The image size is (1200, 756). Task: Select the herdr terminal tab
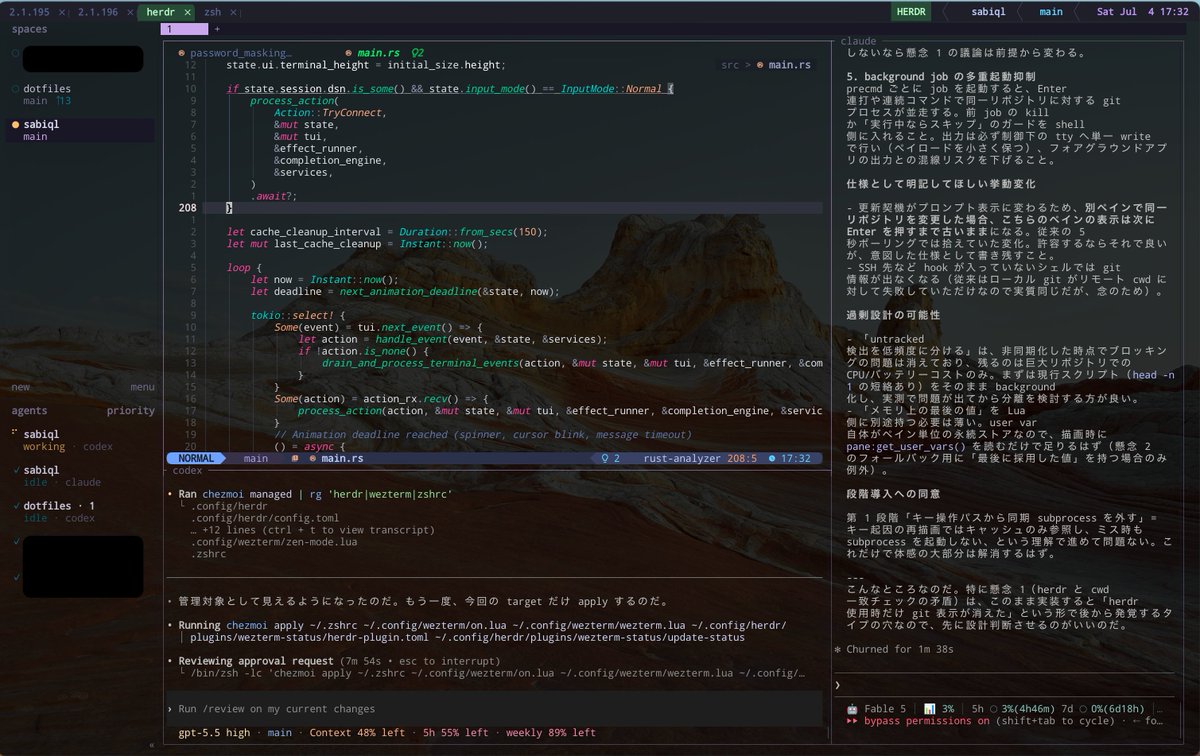[159, 12]
